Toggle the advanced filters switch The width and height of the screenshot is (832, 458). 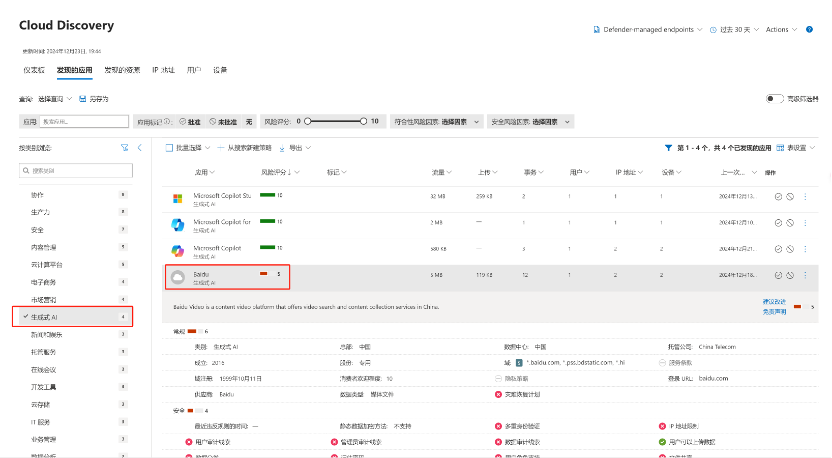click(x=774, y=99)
